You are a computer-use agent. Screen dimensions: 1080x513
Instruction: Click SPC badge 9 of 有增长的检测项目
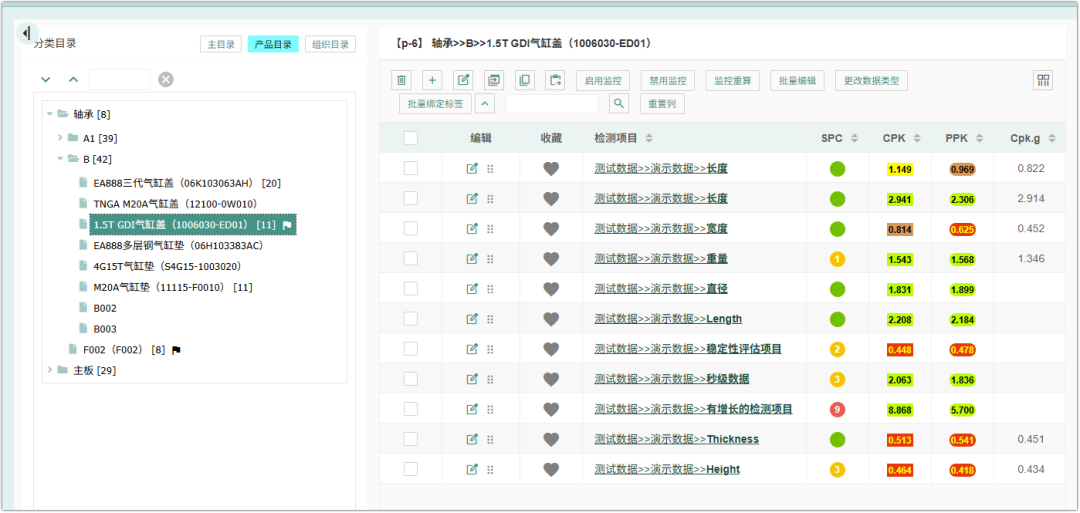[x=837, y=410]
